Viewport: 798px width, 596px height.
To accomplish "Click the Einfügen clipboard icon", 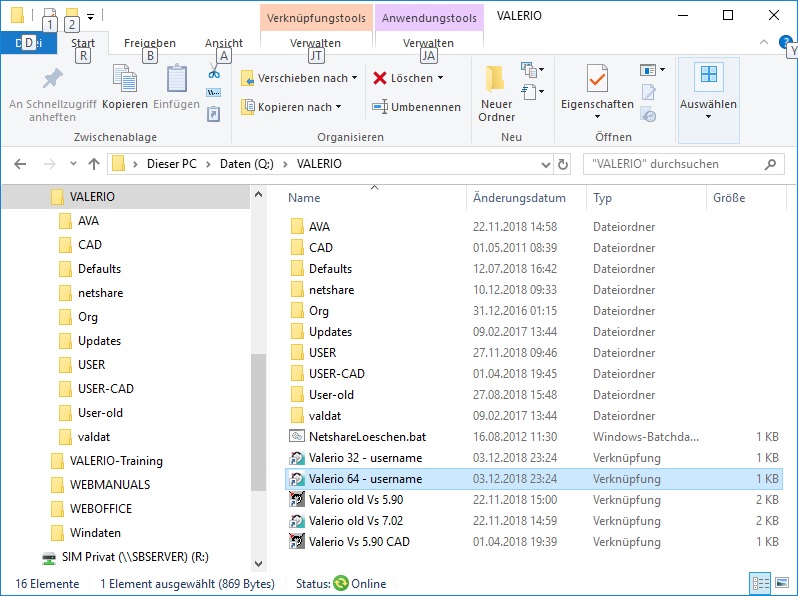I will click(x=177, y=80).
